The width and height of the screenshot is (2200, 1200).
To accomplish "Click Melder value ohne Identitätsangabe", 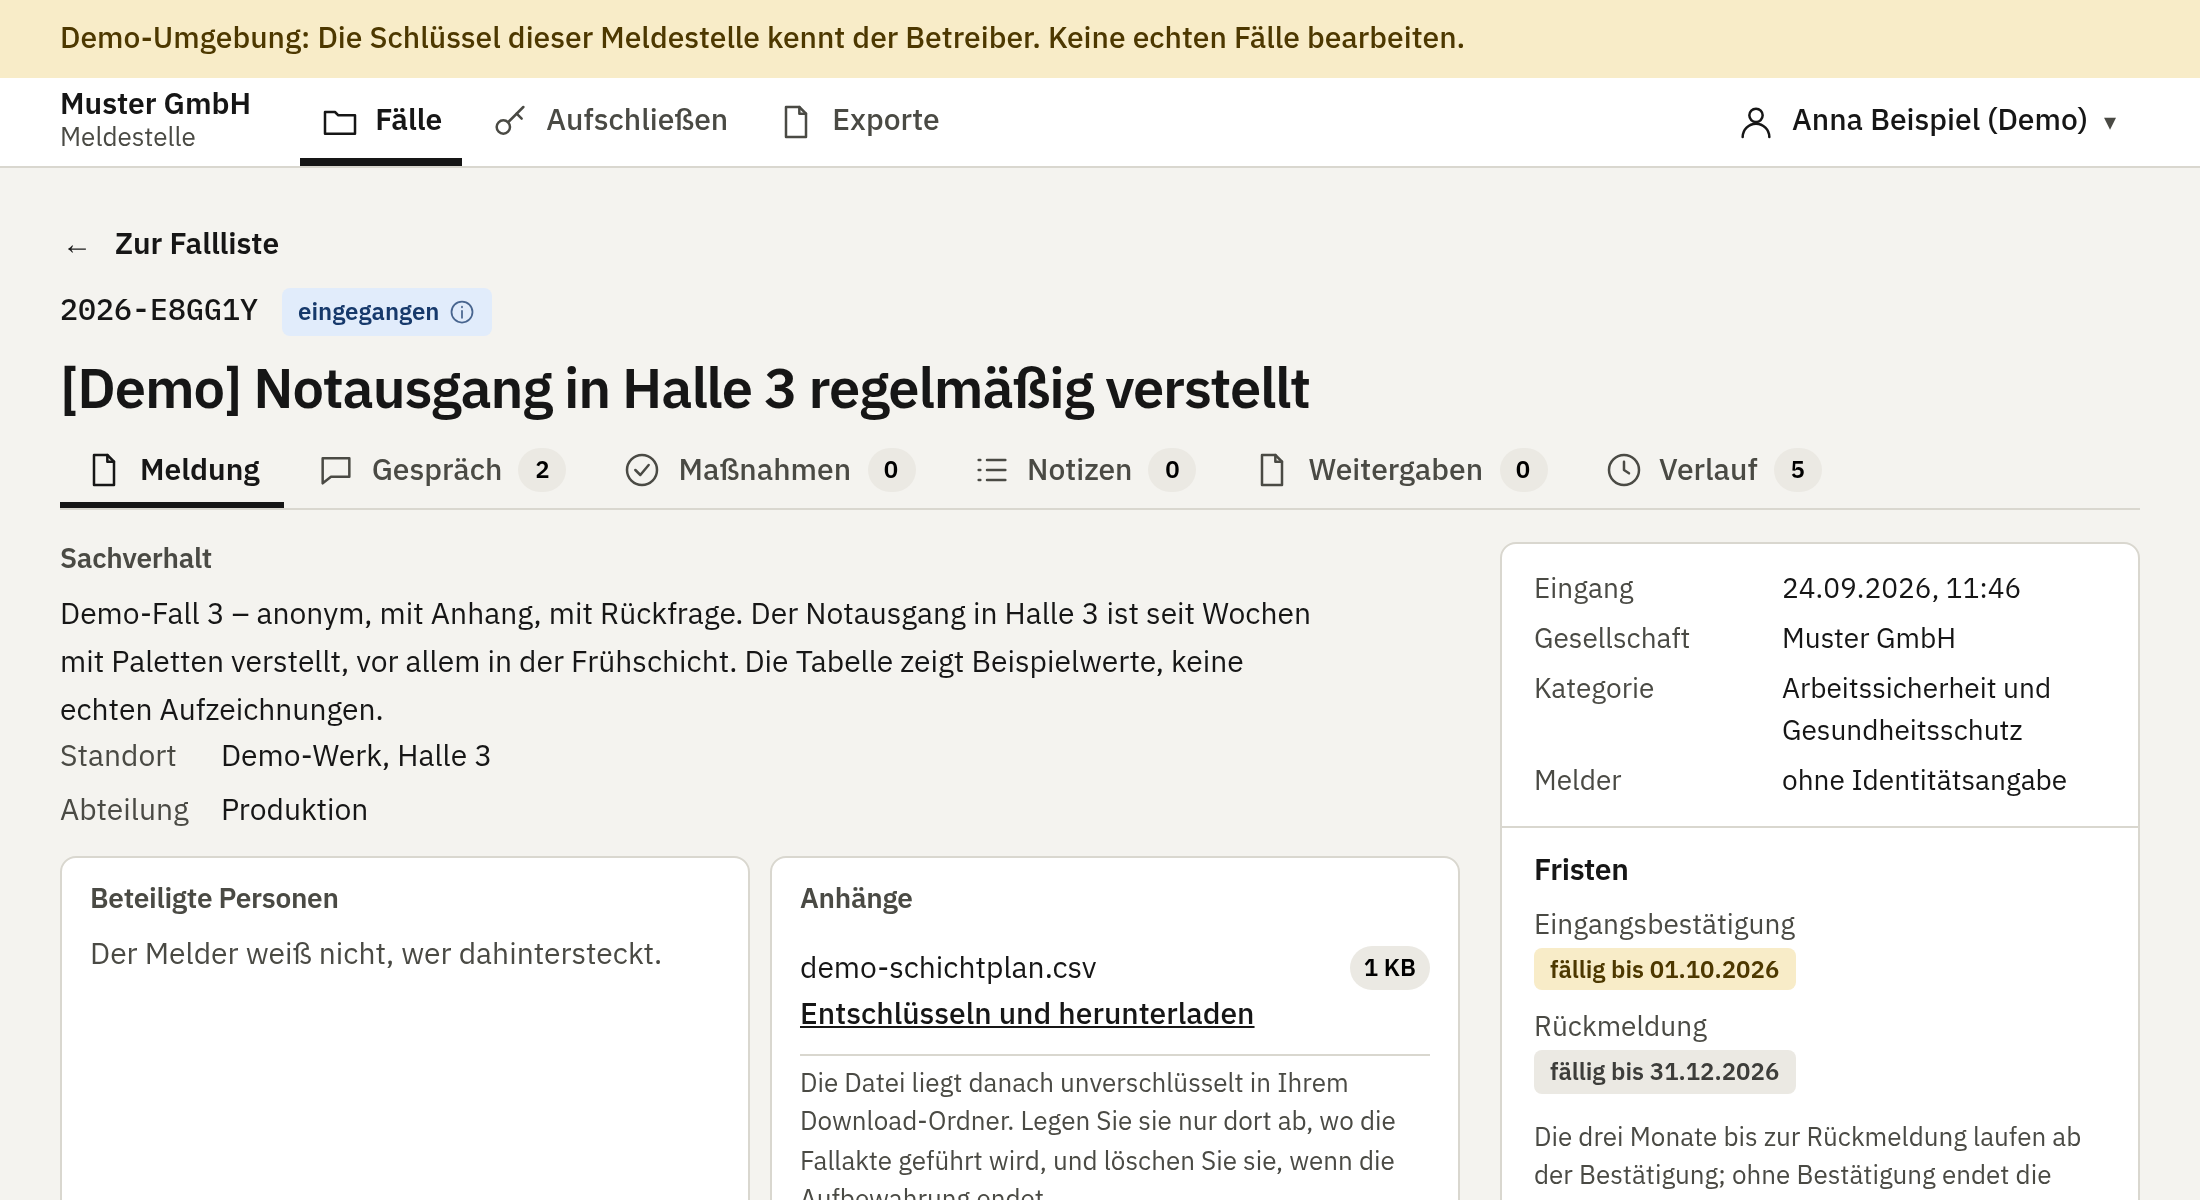I will click(x=1924, y=780).
